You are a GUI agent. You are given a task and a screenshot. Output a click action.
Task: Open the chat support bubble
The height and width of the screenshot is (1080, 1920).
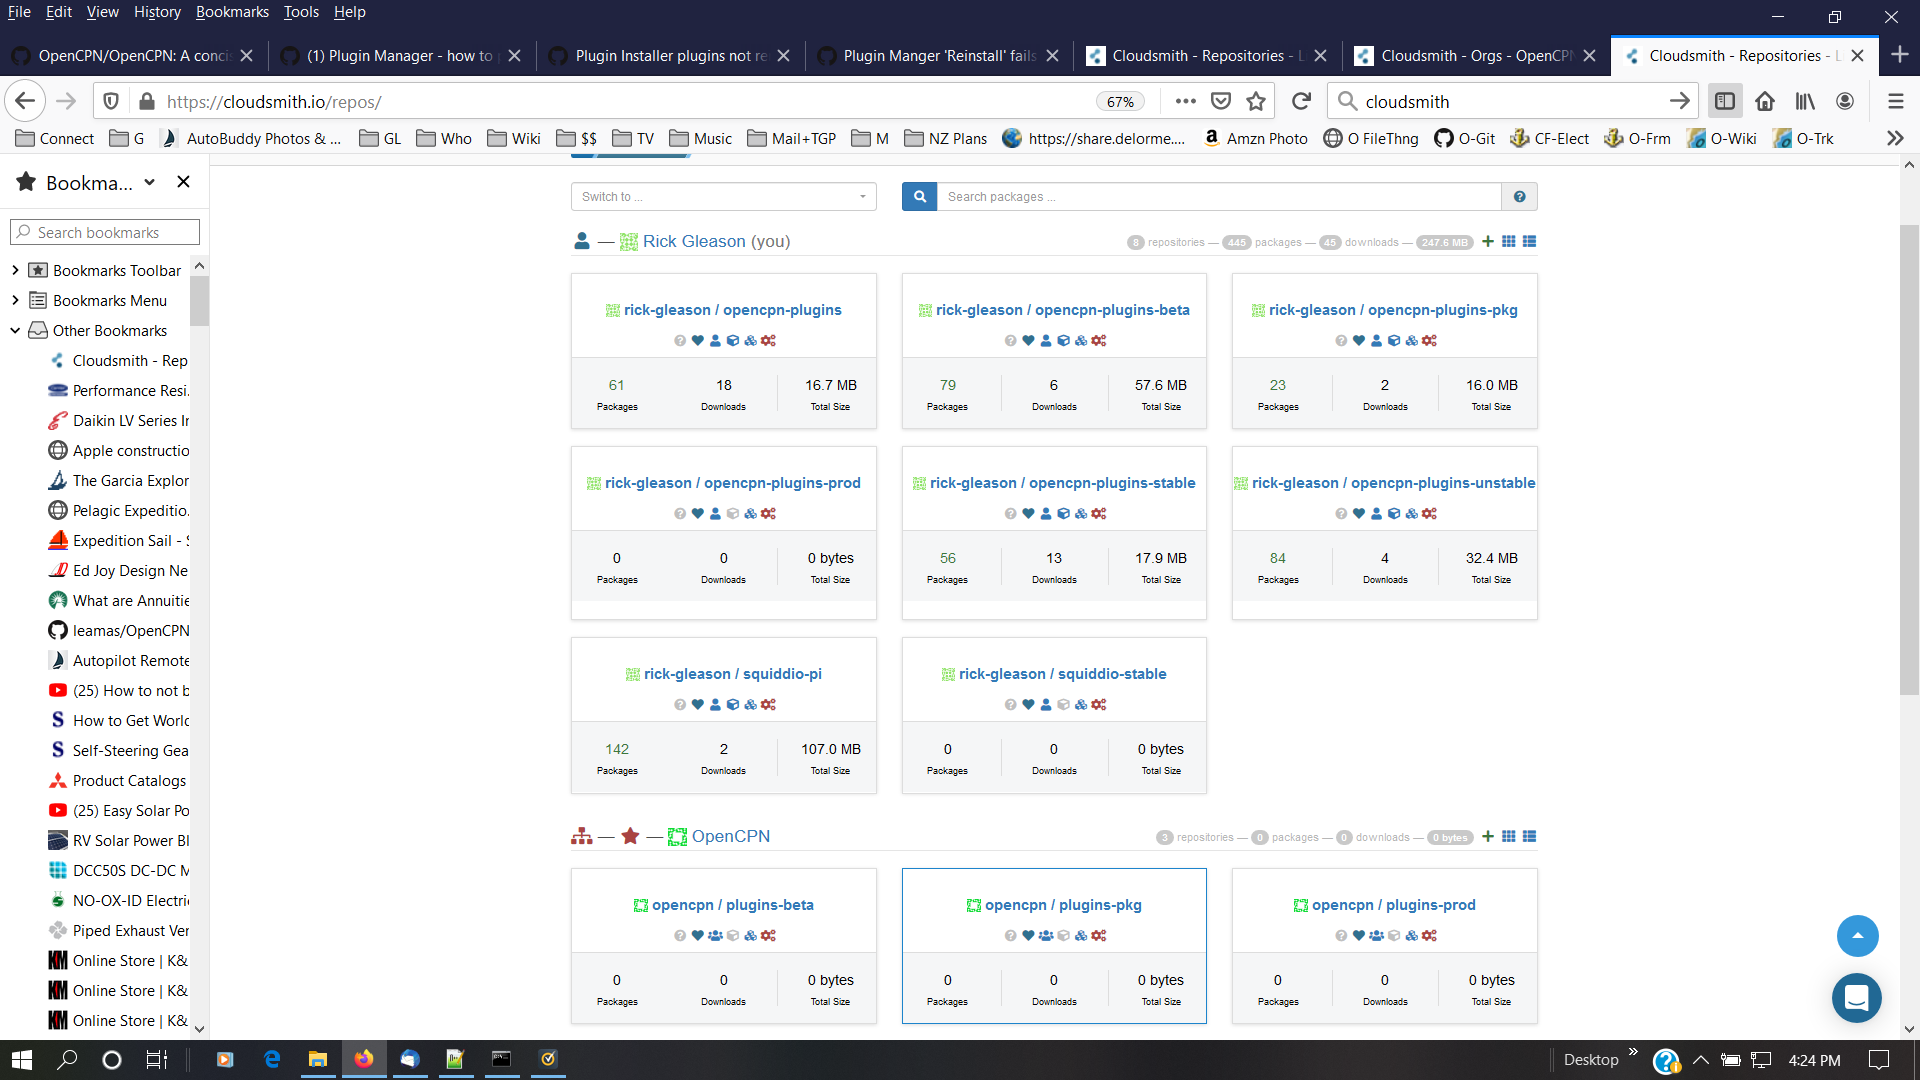[1857, 998]
